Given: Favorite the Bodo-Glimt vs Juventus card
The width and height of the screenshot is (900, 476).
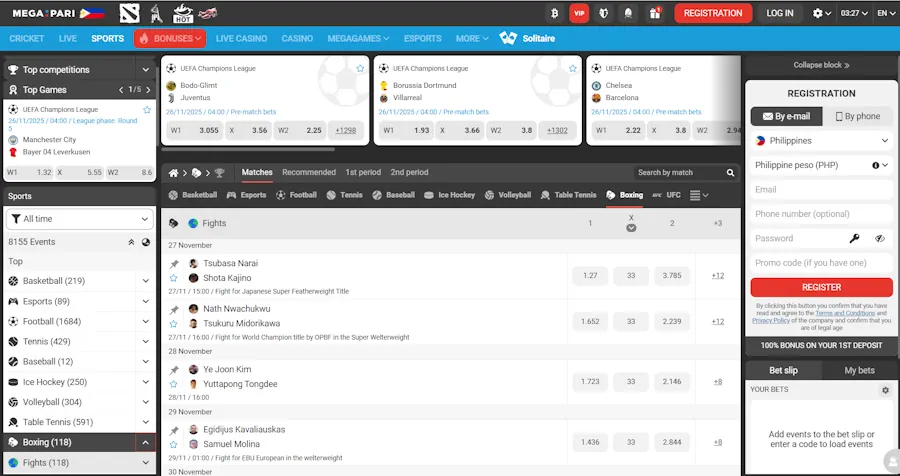Looking at the screenshot, I should point(360,68).
